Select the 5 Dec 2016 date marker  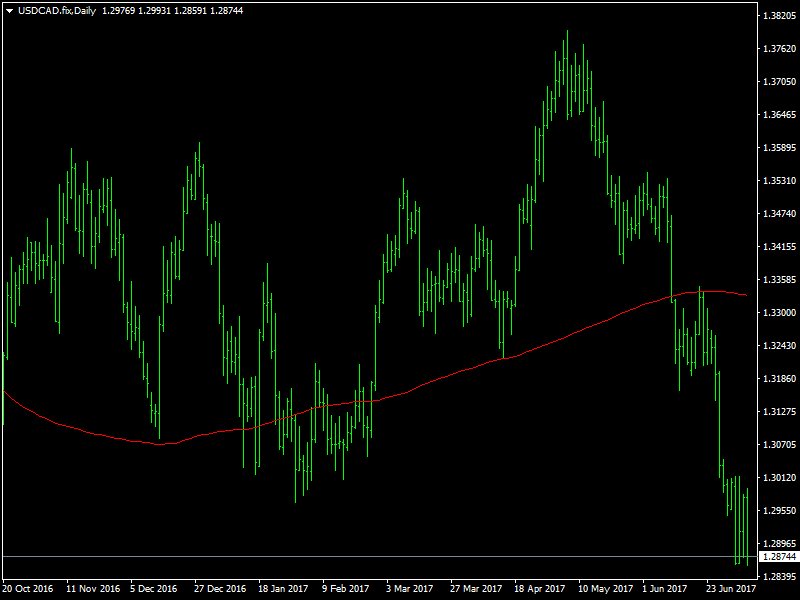click(x=154, y=588)
